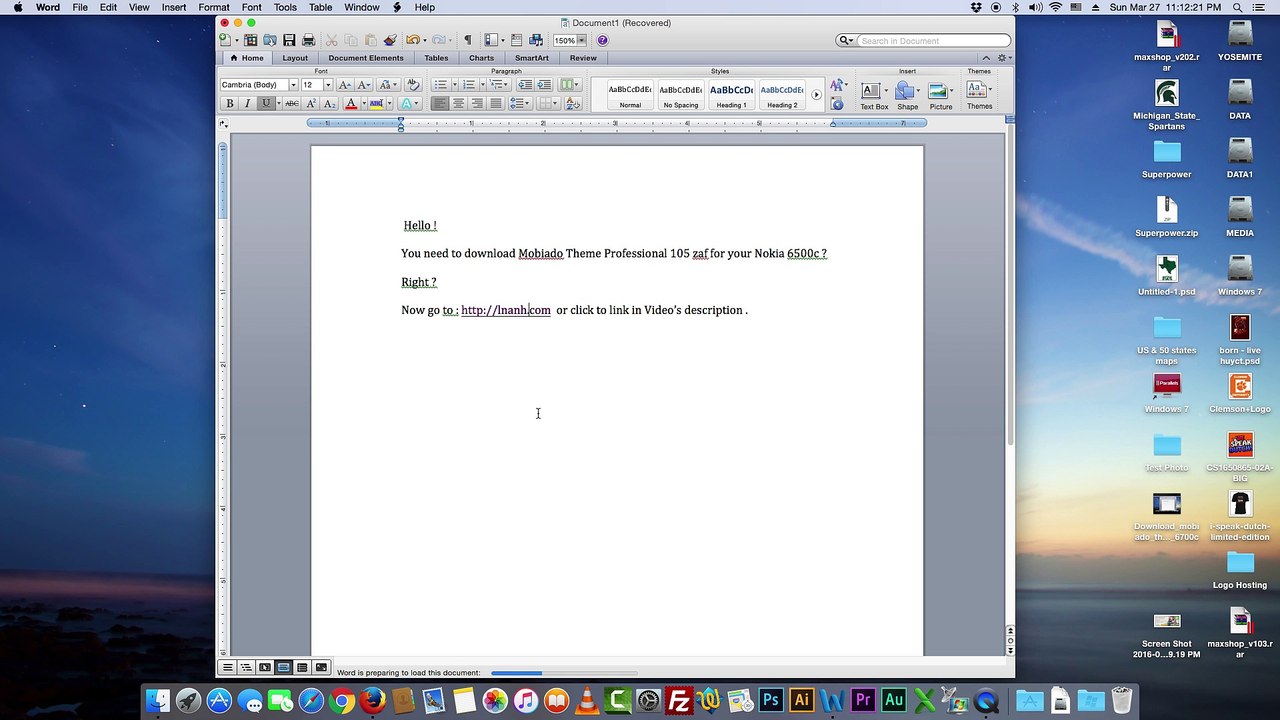Image resolution: width=1280 pixels, height=720 pixels.
Task: Click the New blank document icon
Action: click(225, 40)
